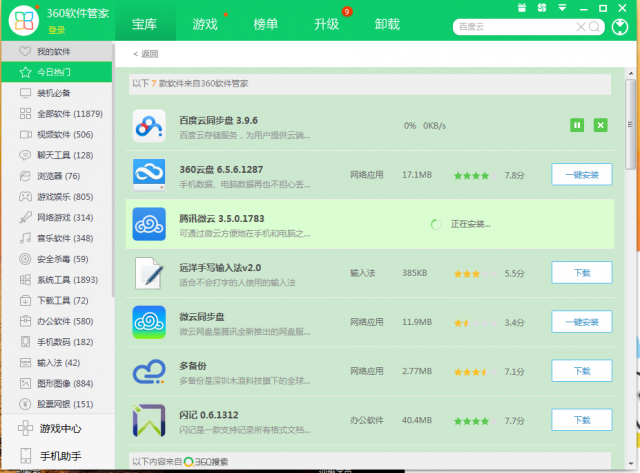640x473 pixels.
Task: Go to the 升级 tab
Action: [326, 24]
